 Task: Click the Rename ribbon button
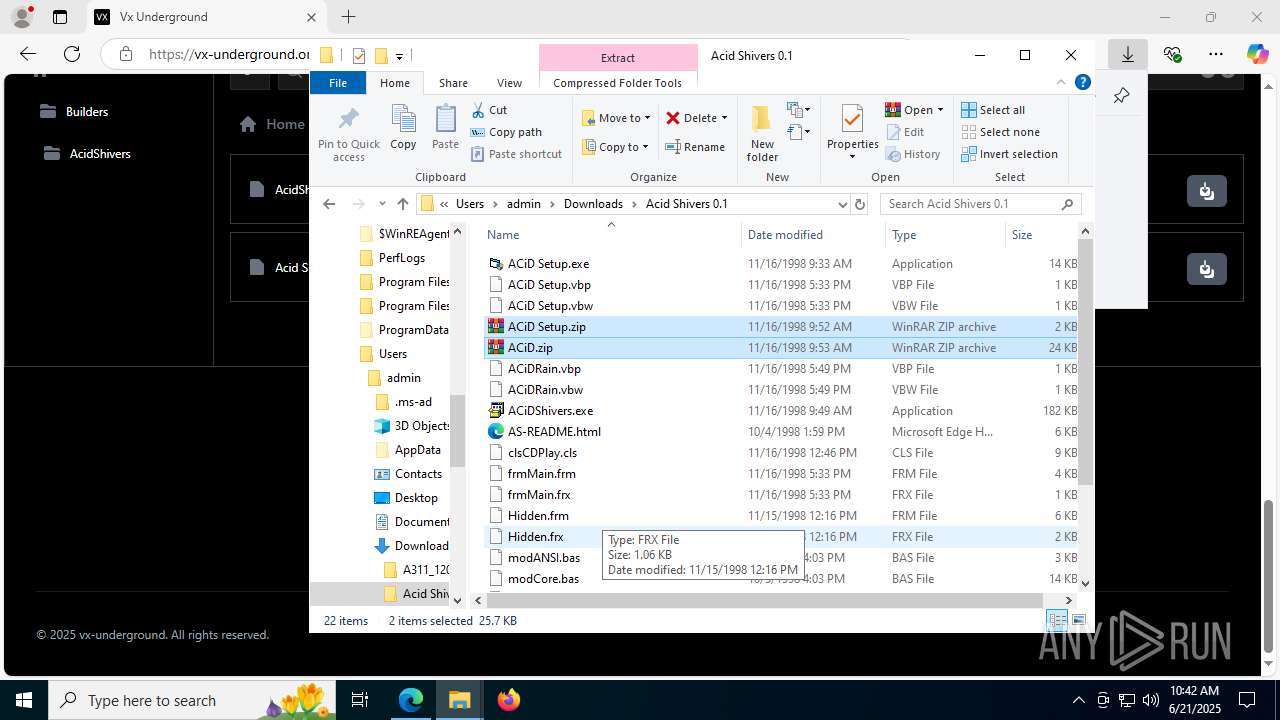click(x=695, y=147)
